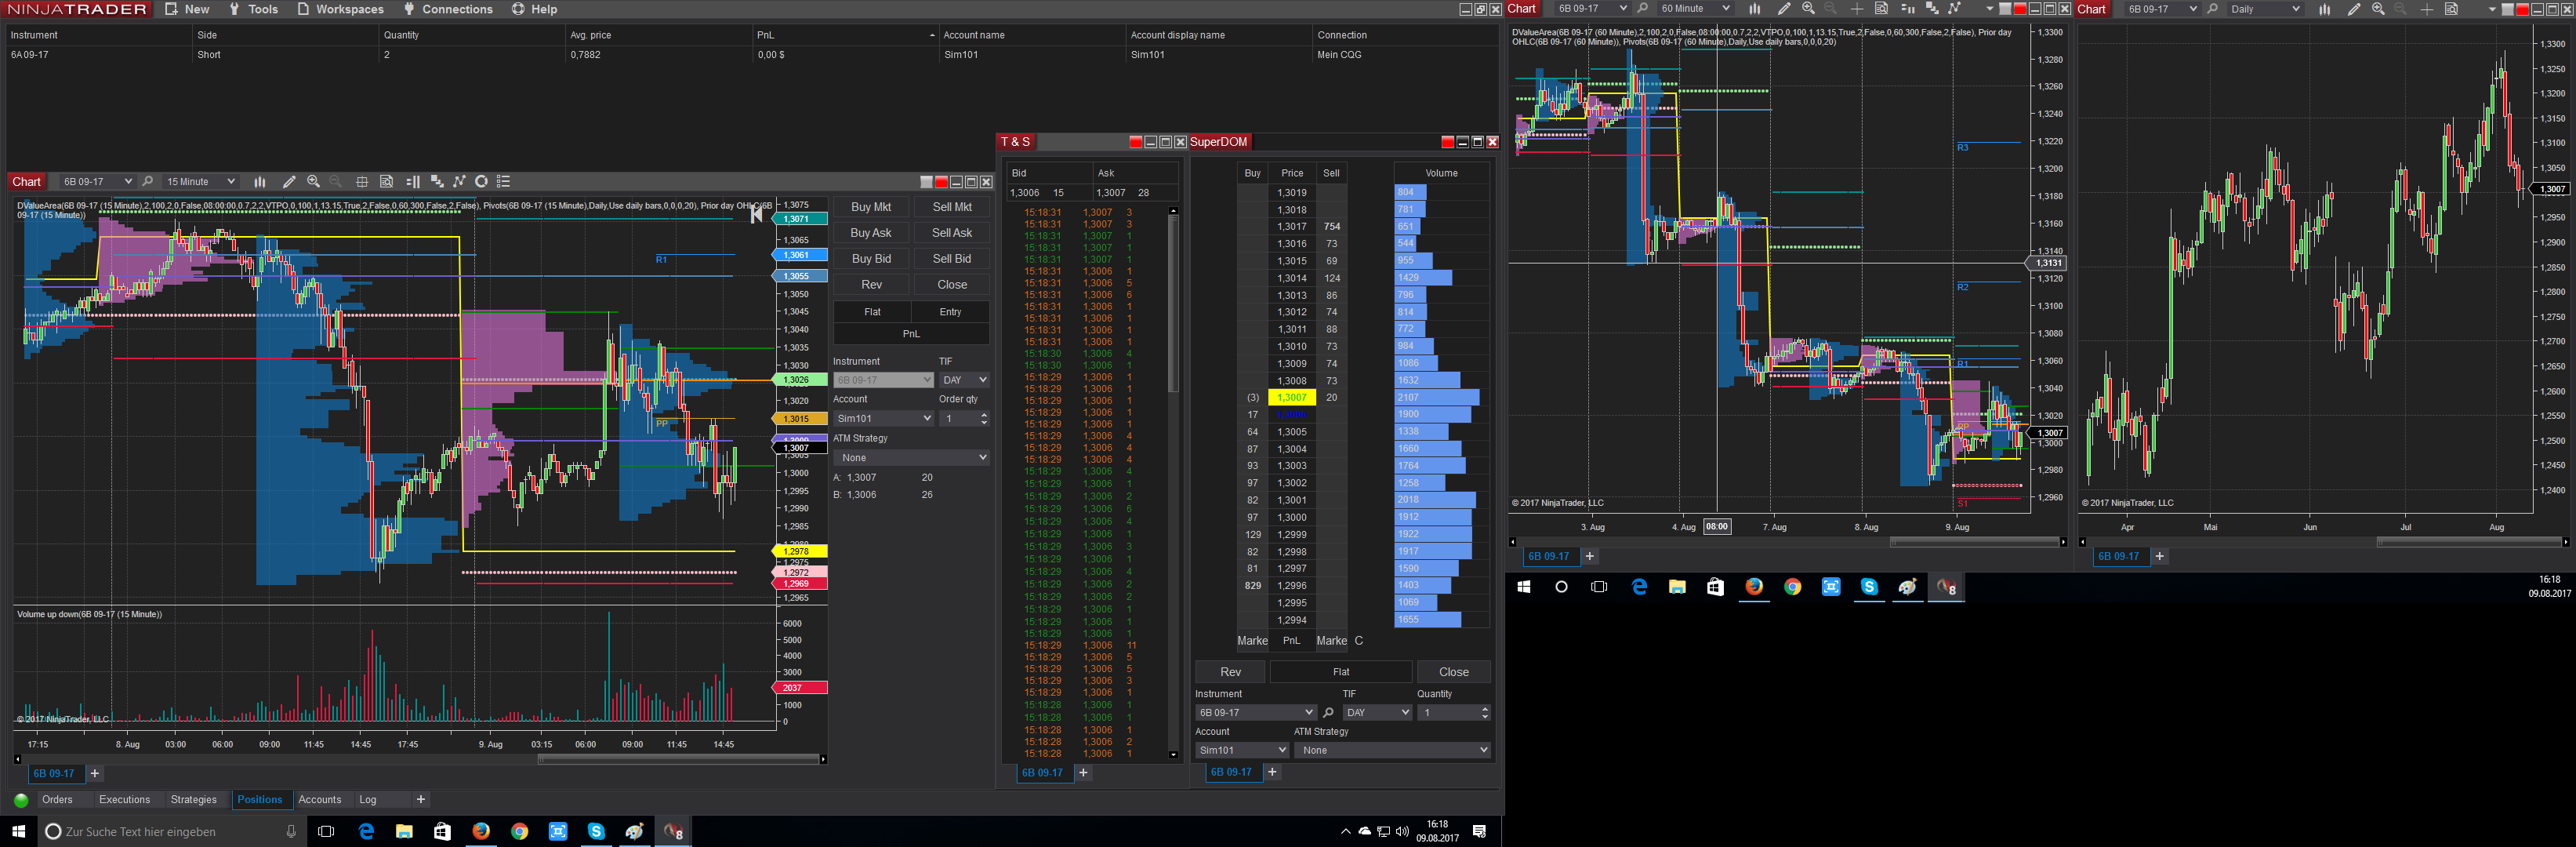This screenshot has width=2576, height=847.
Task: Click the Buy Ask button
Action: pyautogui.click(x=871, y=233)
